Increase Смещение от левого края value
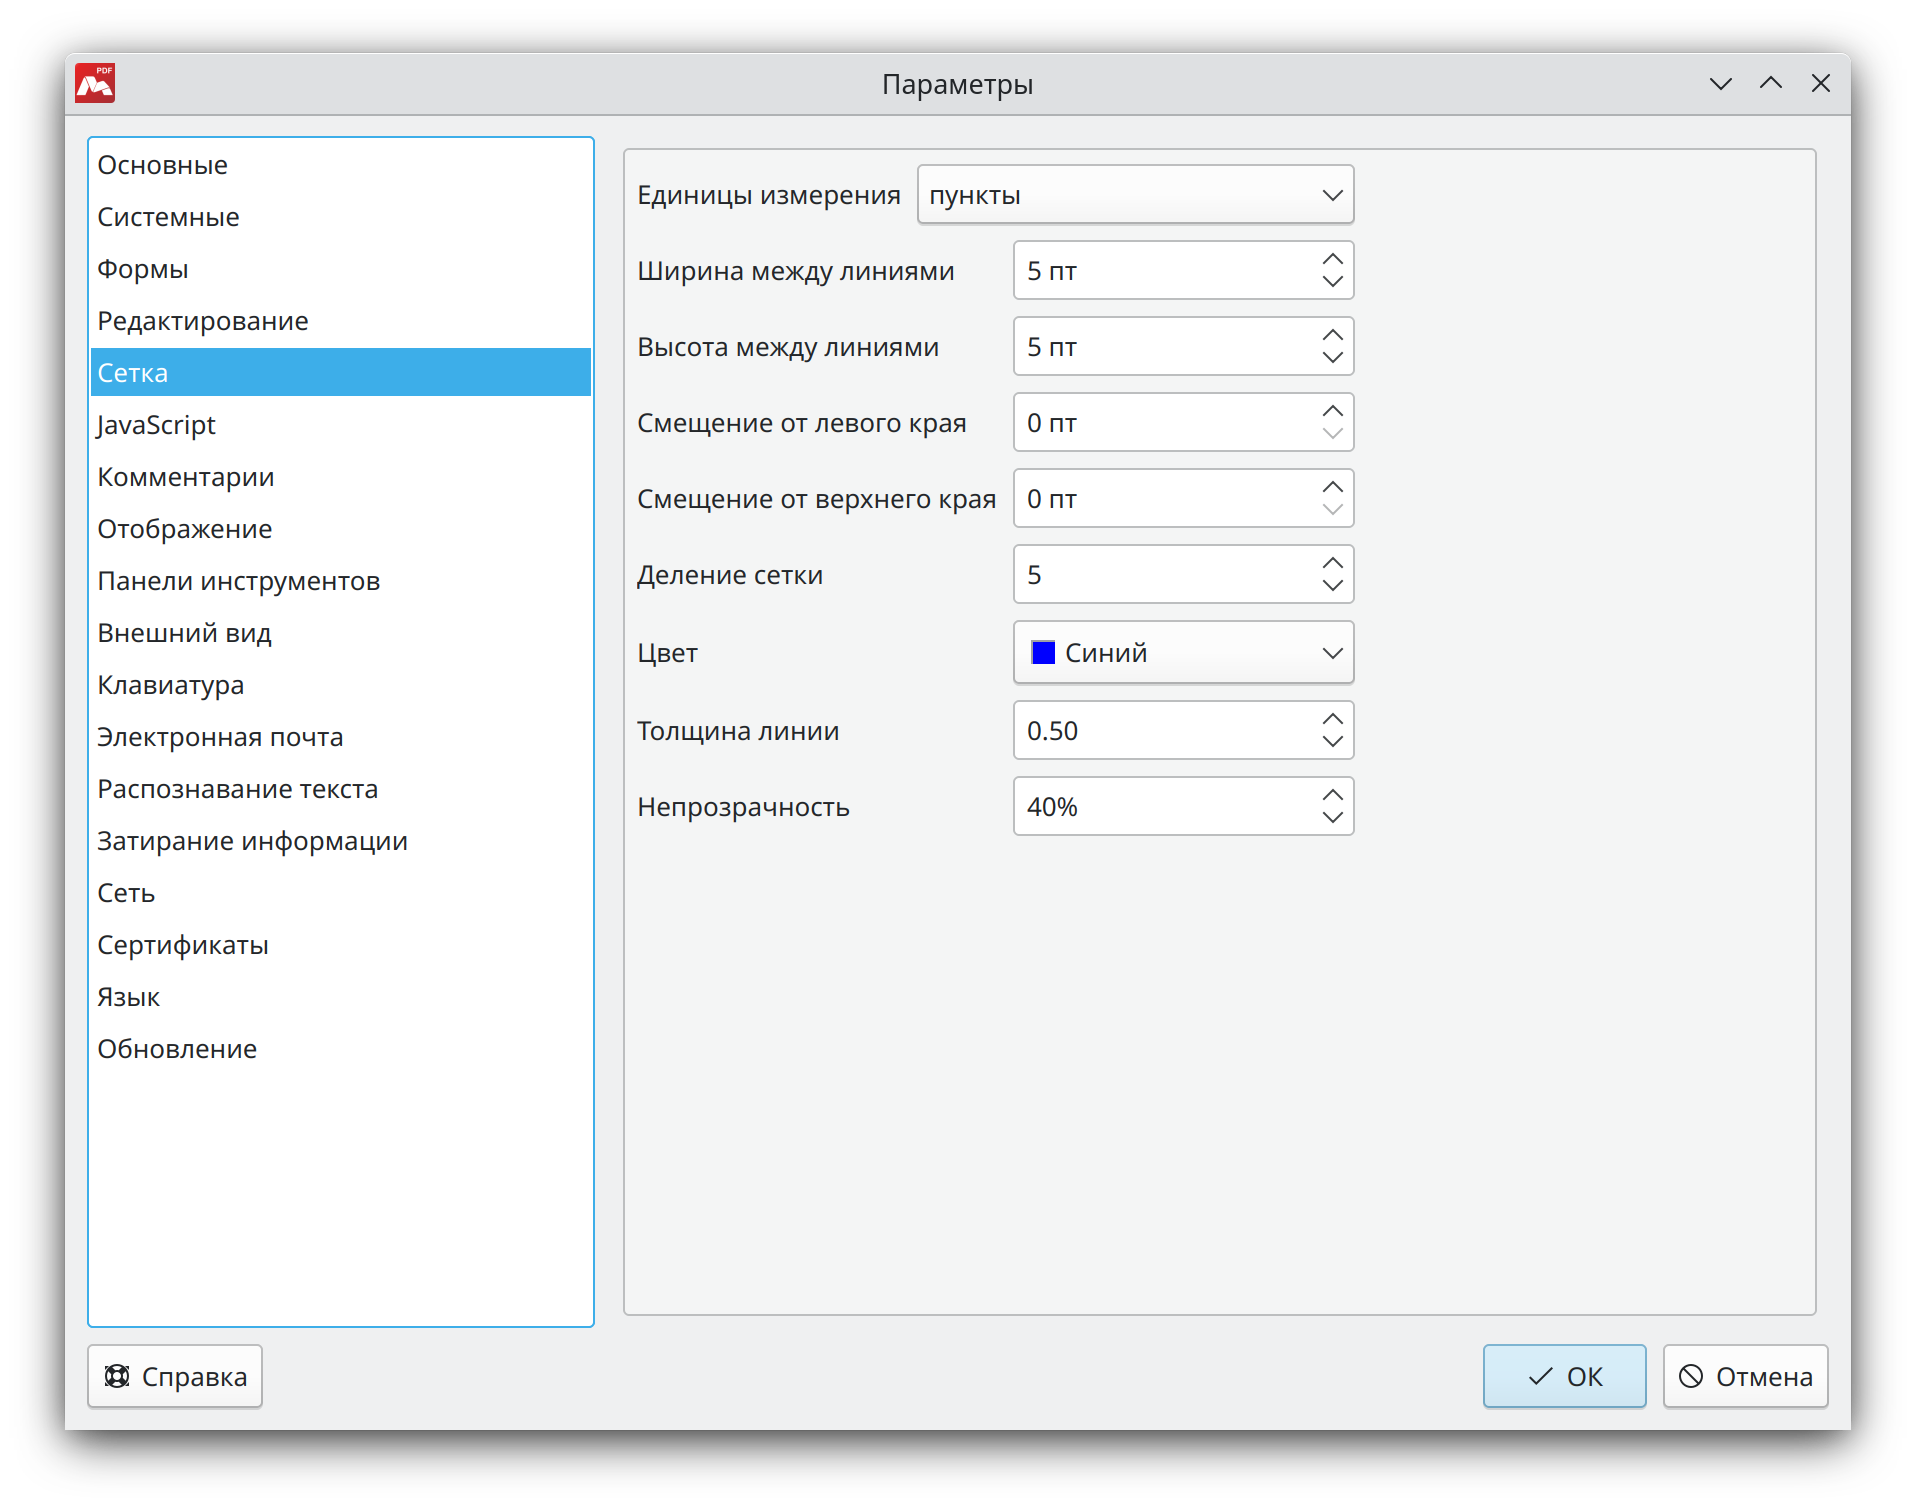 [x=1332, y=411]
